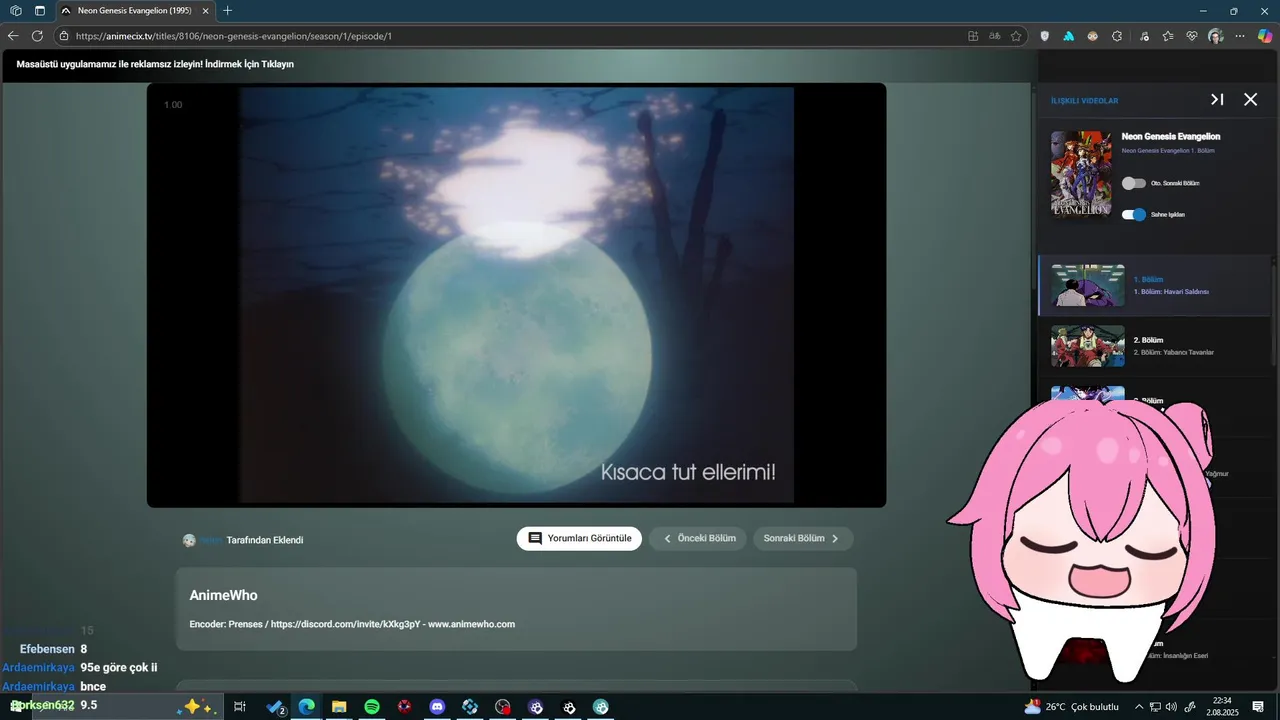The width and height of the screenshot is (1280, 720).
Task: Open the uploader avatar beside Tarafından Eklendi
Action: point(189,540)
